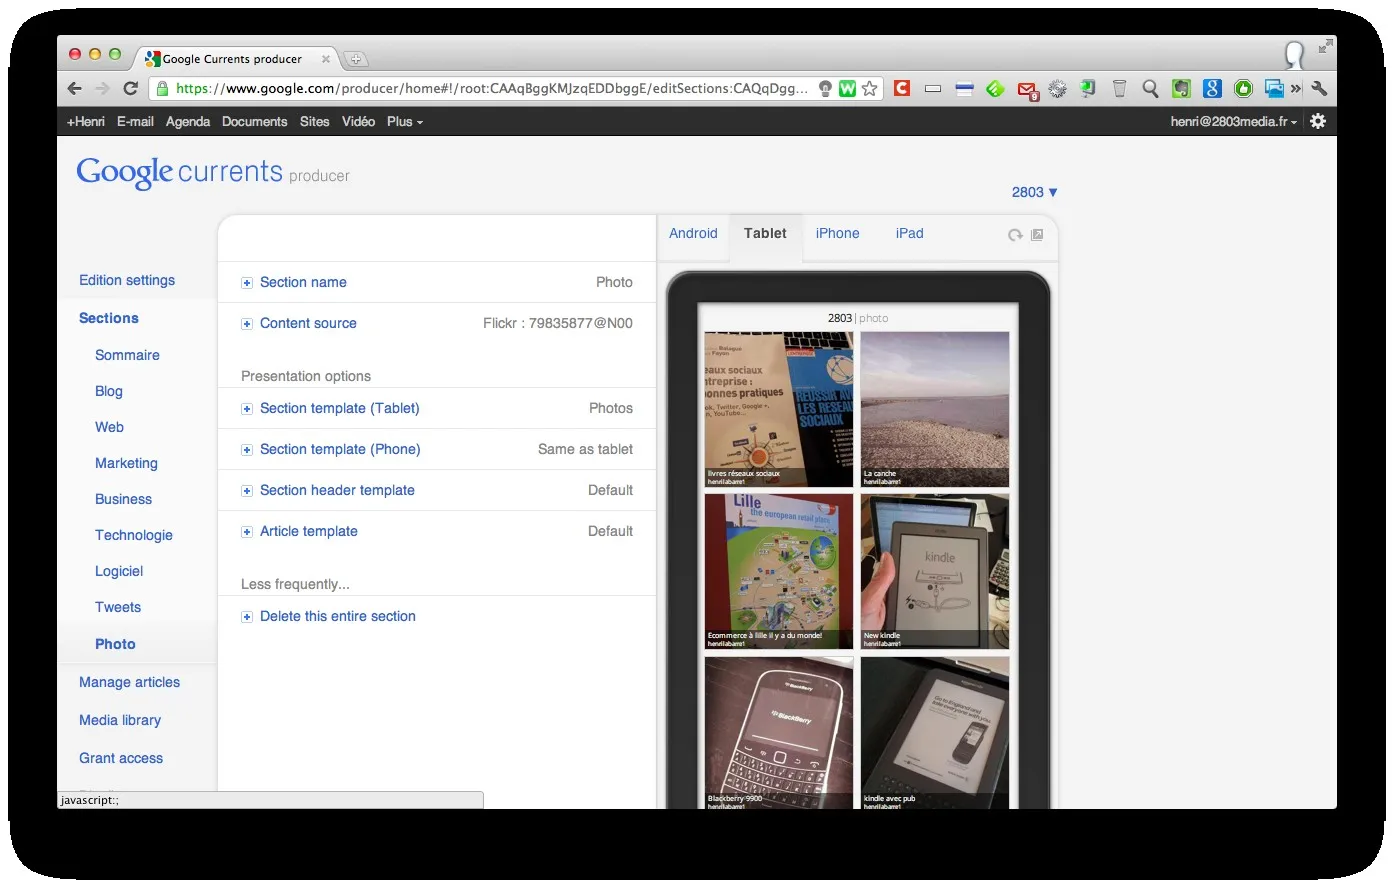The height and width of the screenshot is (888, 1394).
Task: Open Edition settings
Action: click(127, 280)
